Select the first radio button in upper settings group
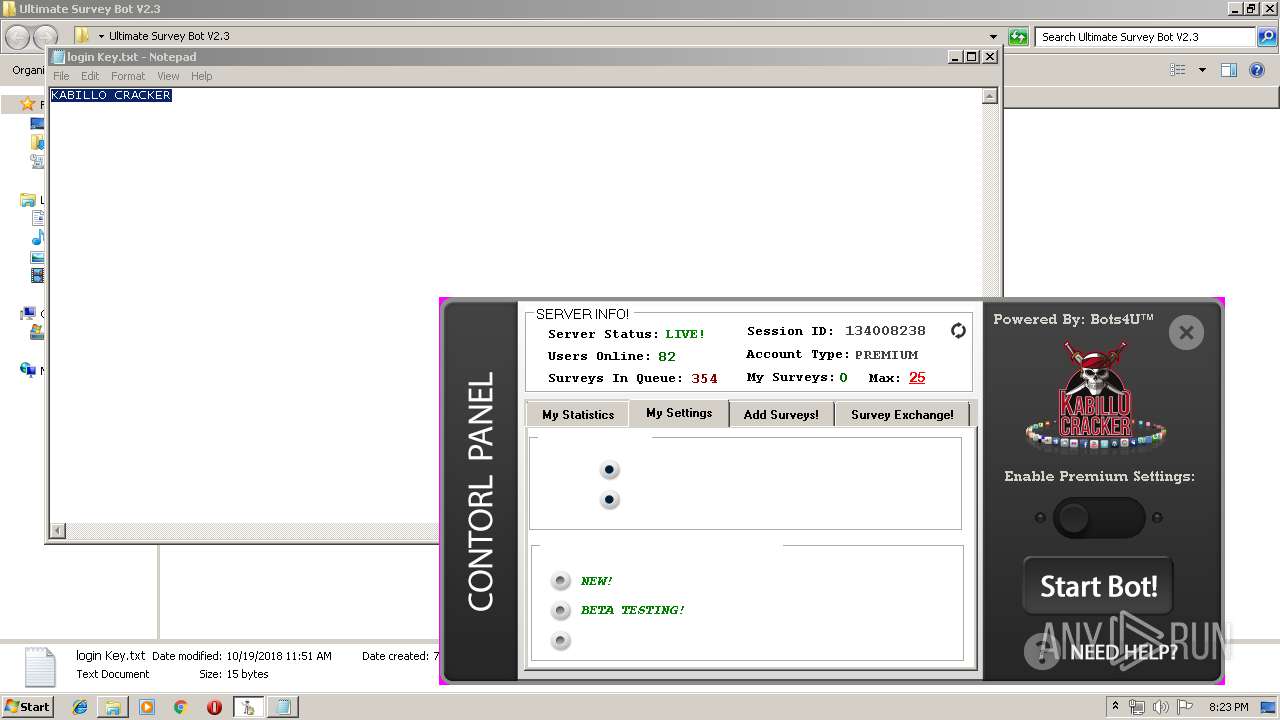Screen dimensions: 1280x720 (x=609, y=470)
